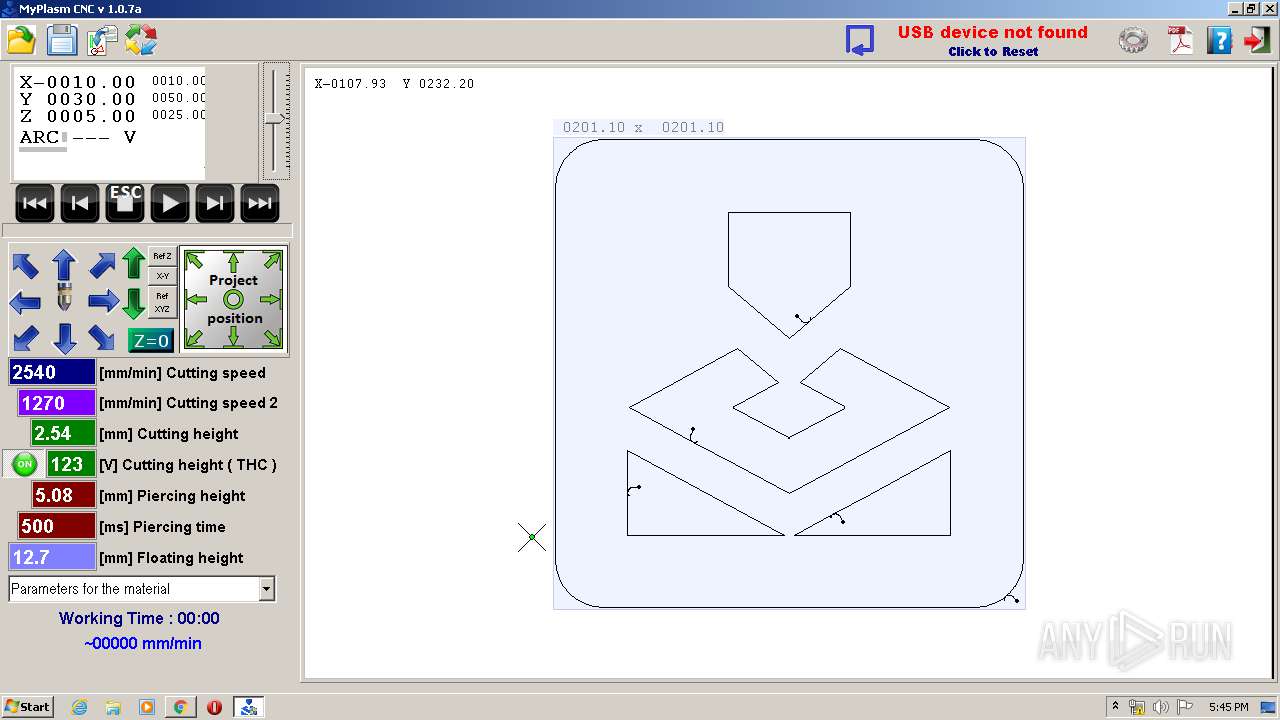This screenshot has height=720, width=1280.
Task: Jog torch forward with blue up arrow
Action: 64,265
